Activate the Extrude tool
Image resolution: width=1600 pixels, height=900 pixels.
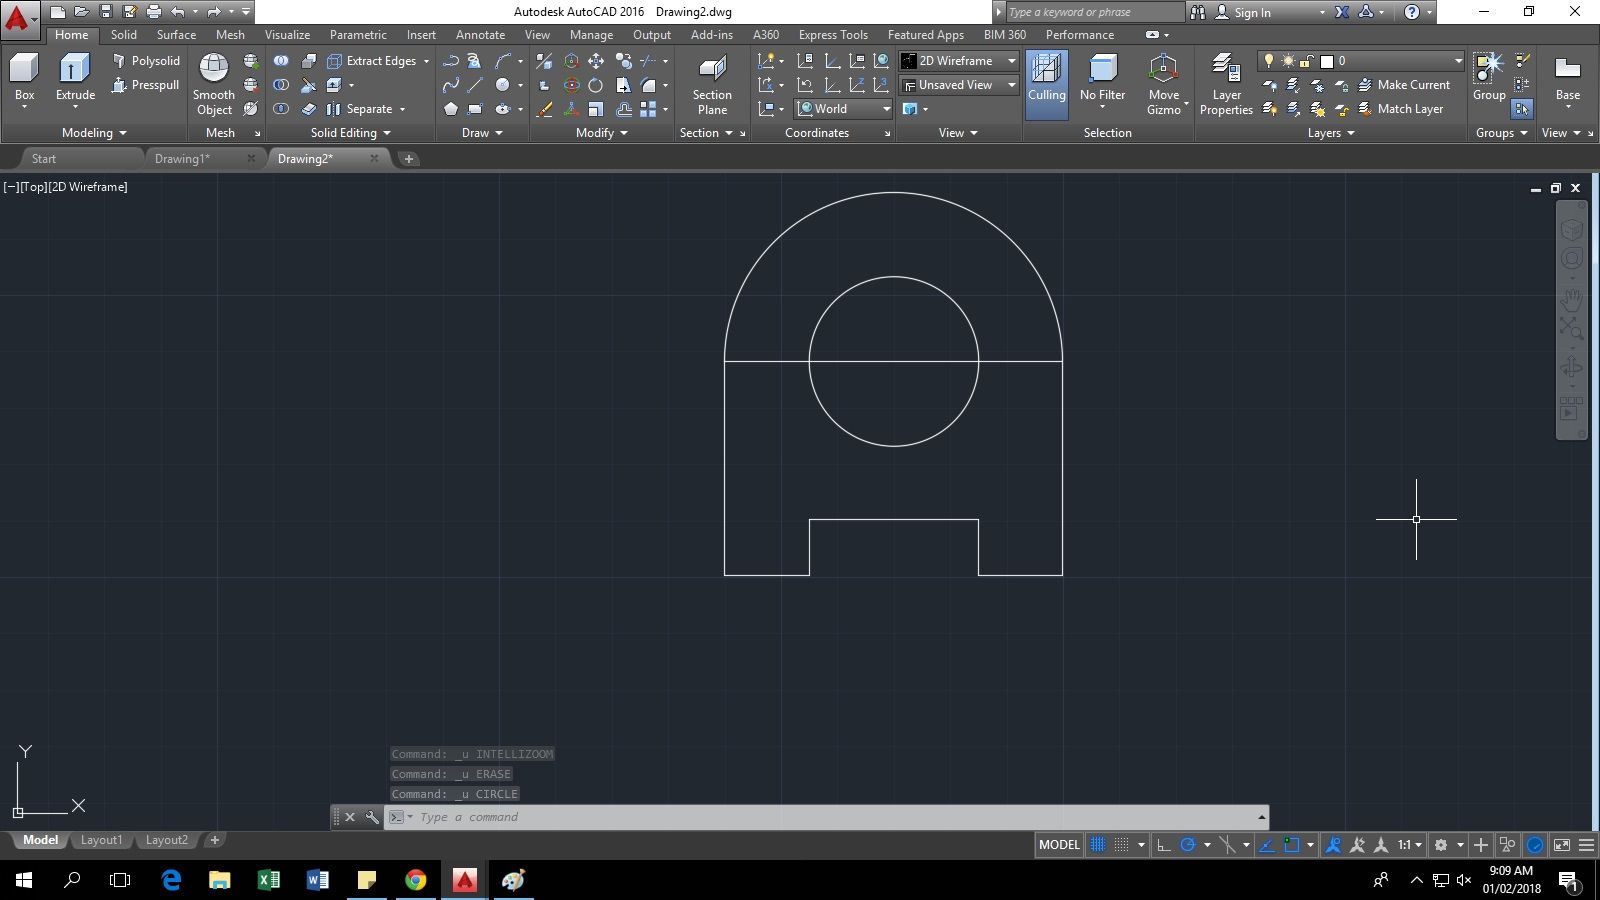tap(75, 79)
